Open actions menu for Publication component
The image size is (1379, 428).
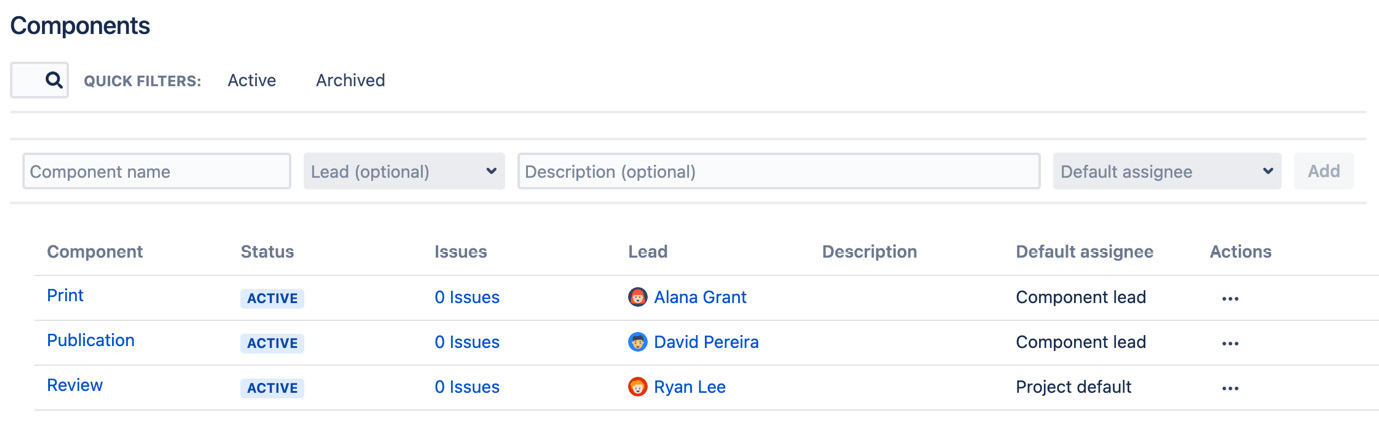(1230, 343)
